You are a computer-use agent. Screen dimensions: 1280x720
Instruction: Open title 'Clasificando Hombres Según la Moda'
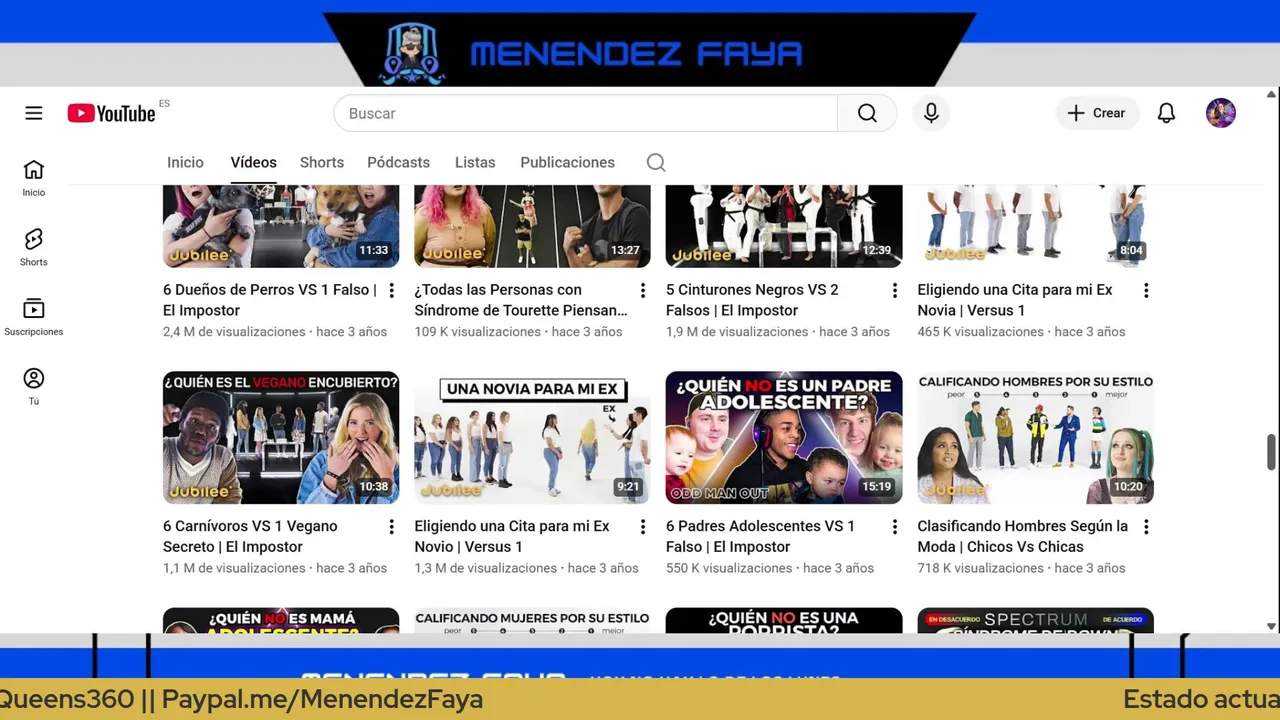pos(1022,536)
